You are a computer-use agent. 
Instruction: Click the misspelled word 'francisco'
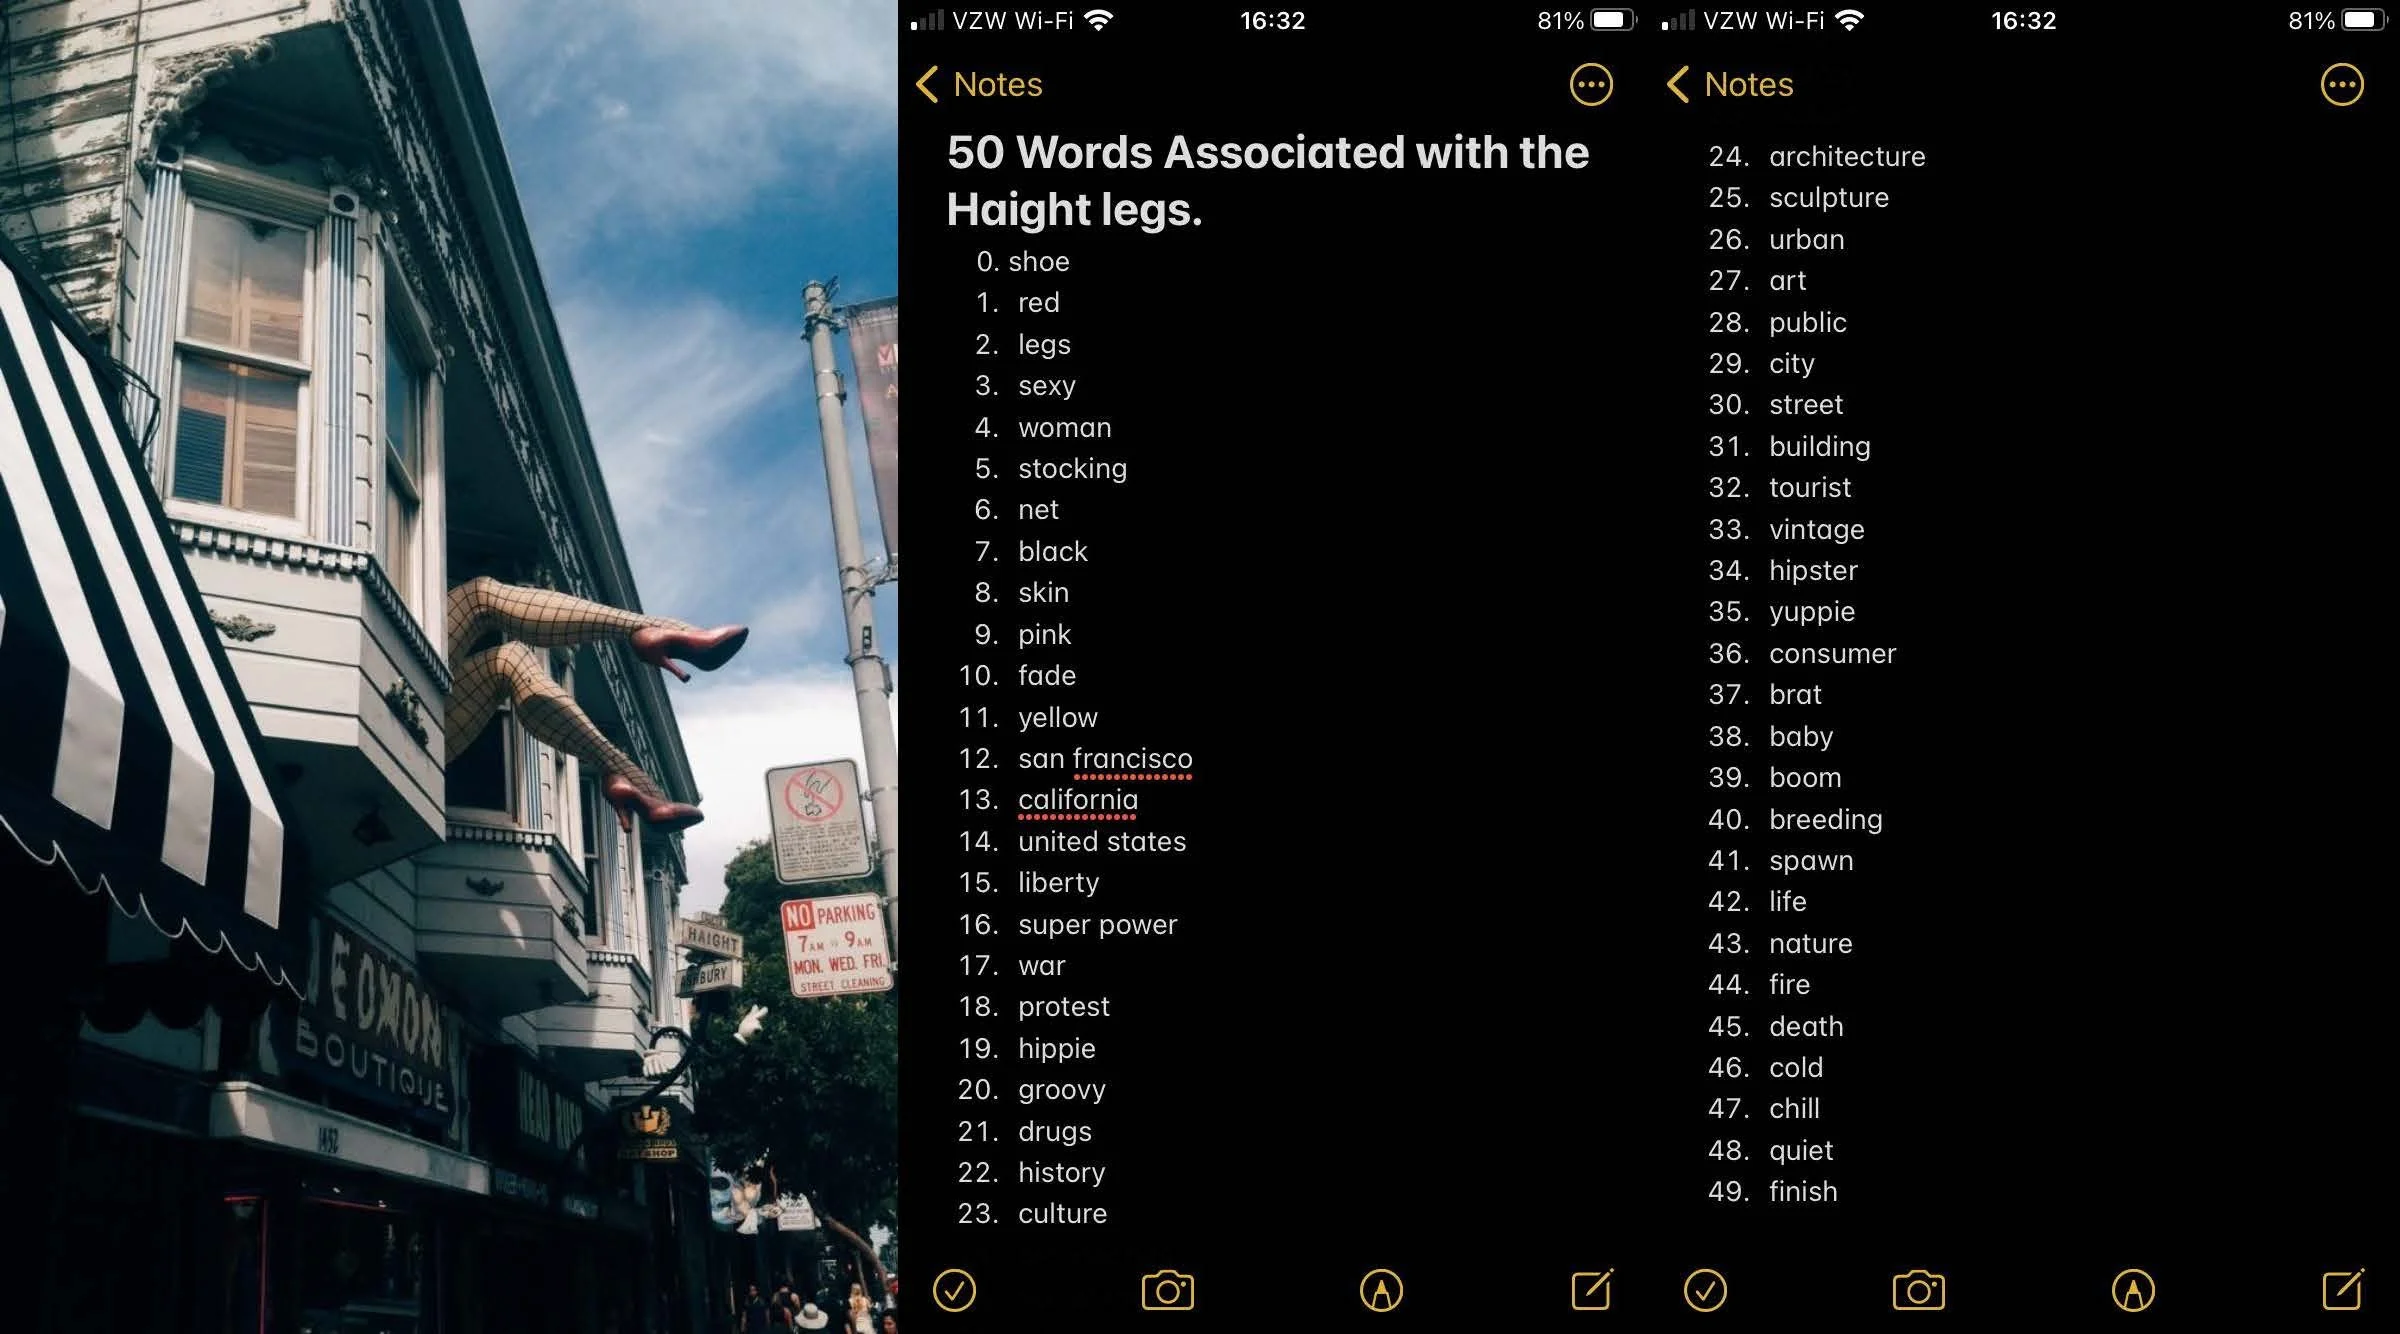click(x=1133, y=759)
